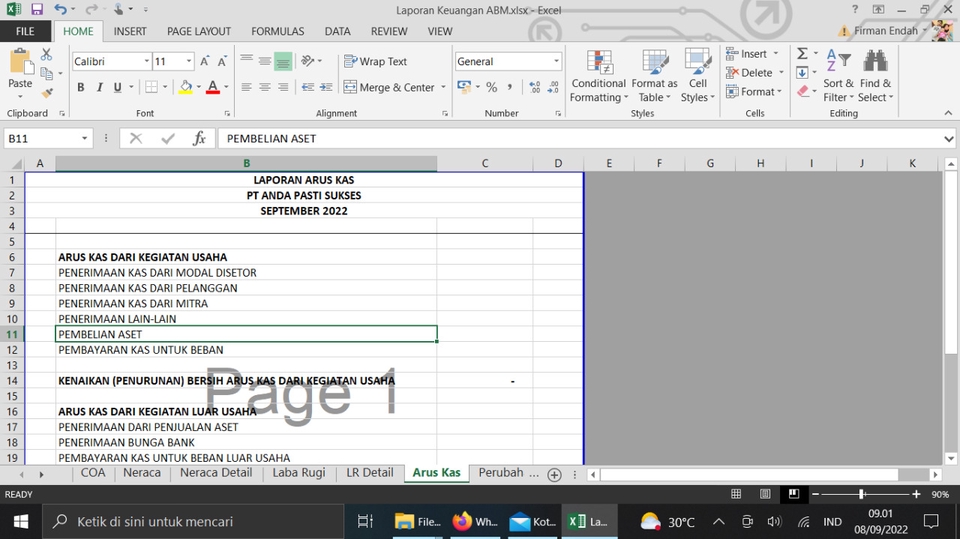
Task: Click the zoom slider handle
Action: [861, 494]
